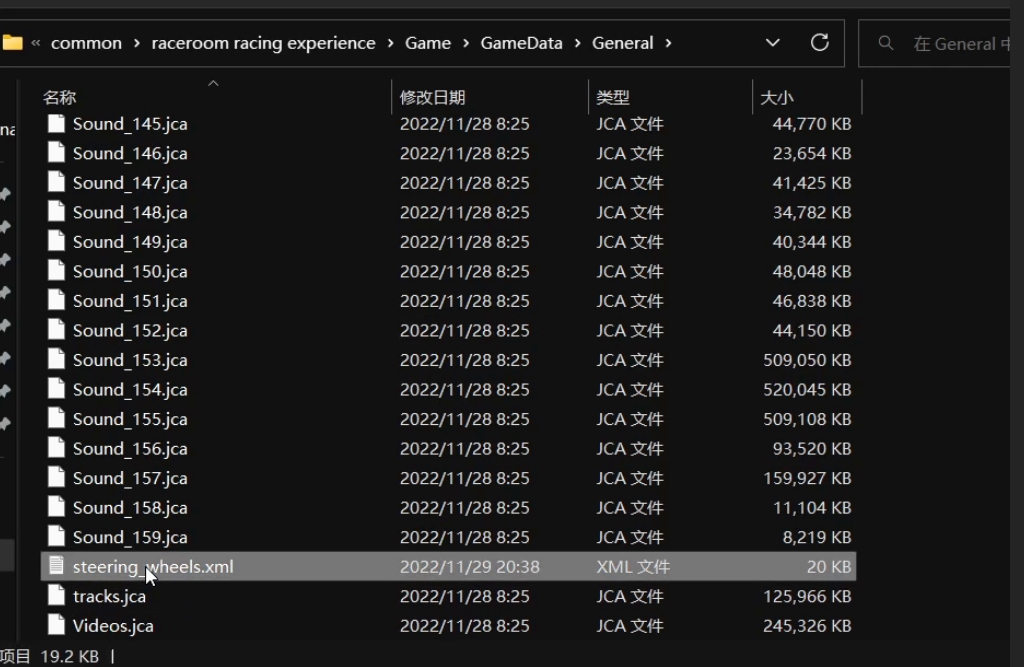
Task: Click file icon of Videos.jca
Action: [x=57, y=625]
